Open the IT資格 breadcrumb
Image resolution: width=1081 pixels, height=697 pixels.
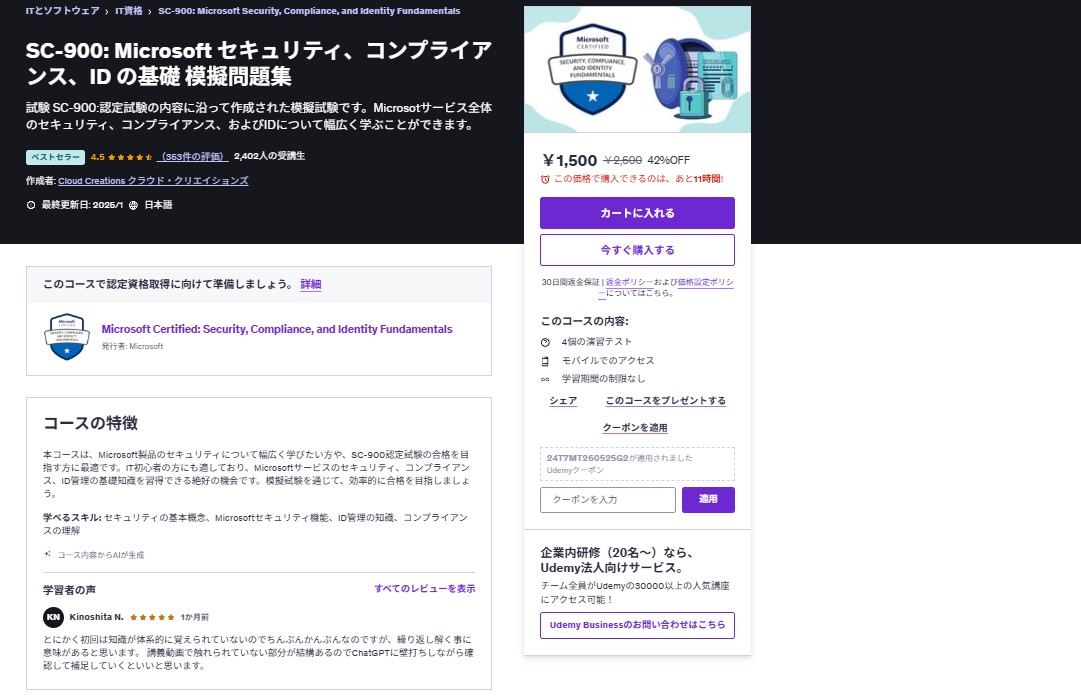pyautogui.click(x=129, y=11)
